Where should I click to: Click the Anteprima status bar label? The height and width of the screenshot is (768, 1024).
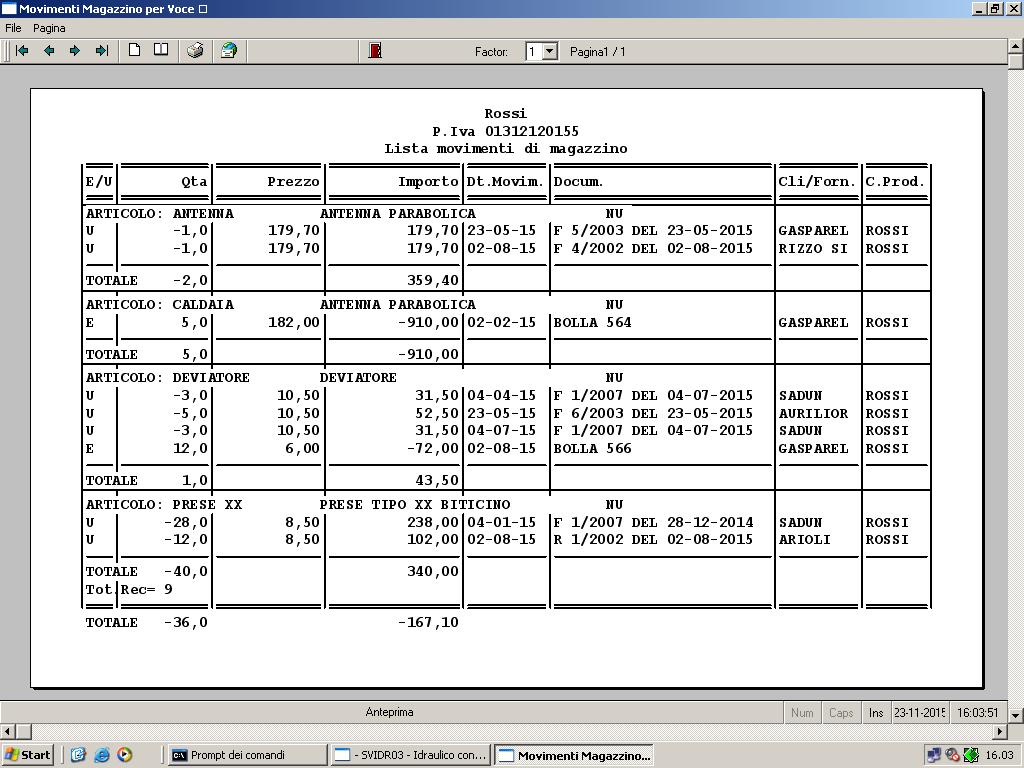coord(389,712)
